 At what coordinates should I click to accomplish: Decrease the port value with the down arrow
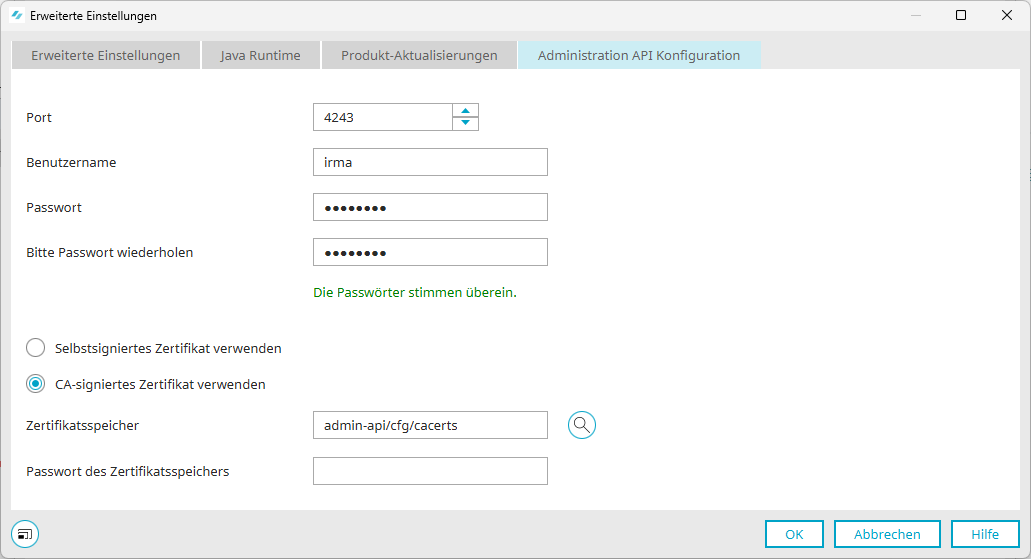tap(465, 123)
